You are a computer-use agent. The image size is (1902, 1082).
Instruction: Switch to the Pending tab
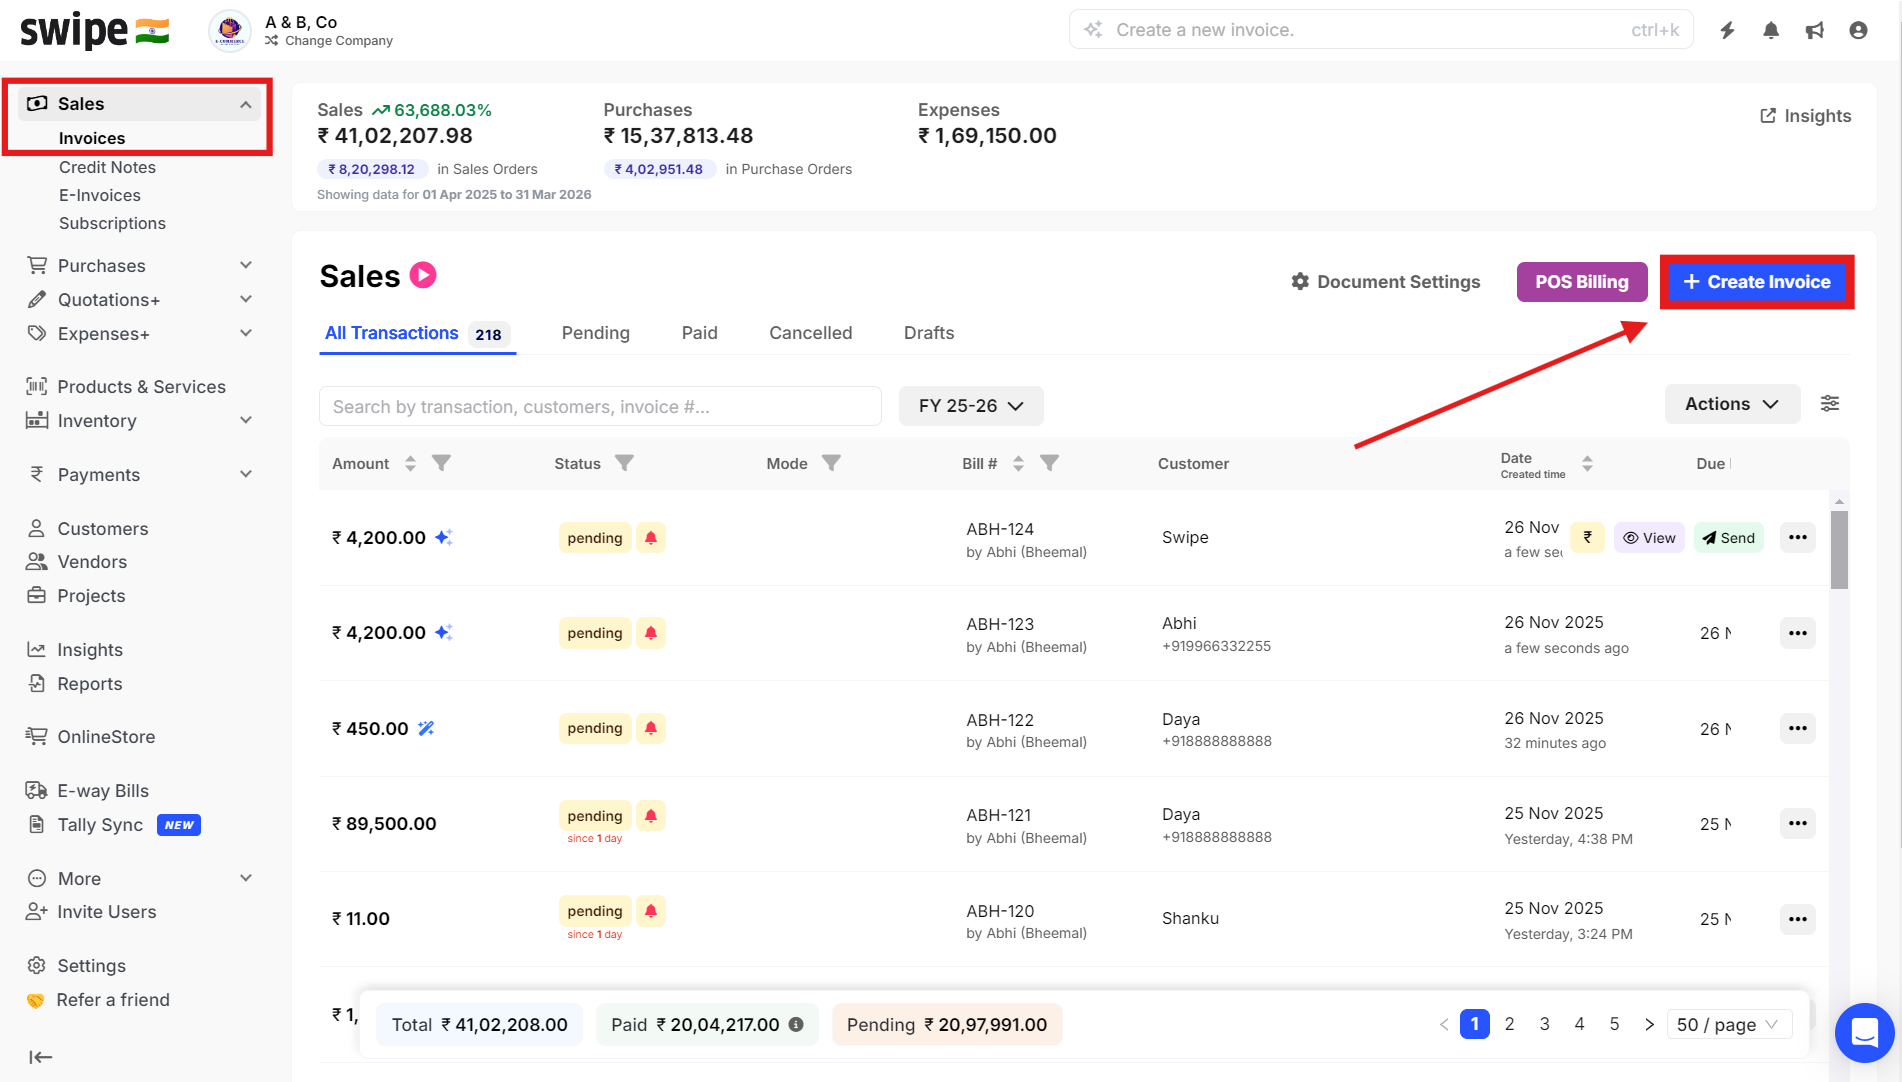[x=595, y=333]
